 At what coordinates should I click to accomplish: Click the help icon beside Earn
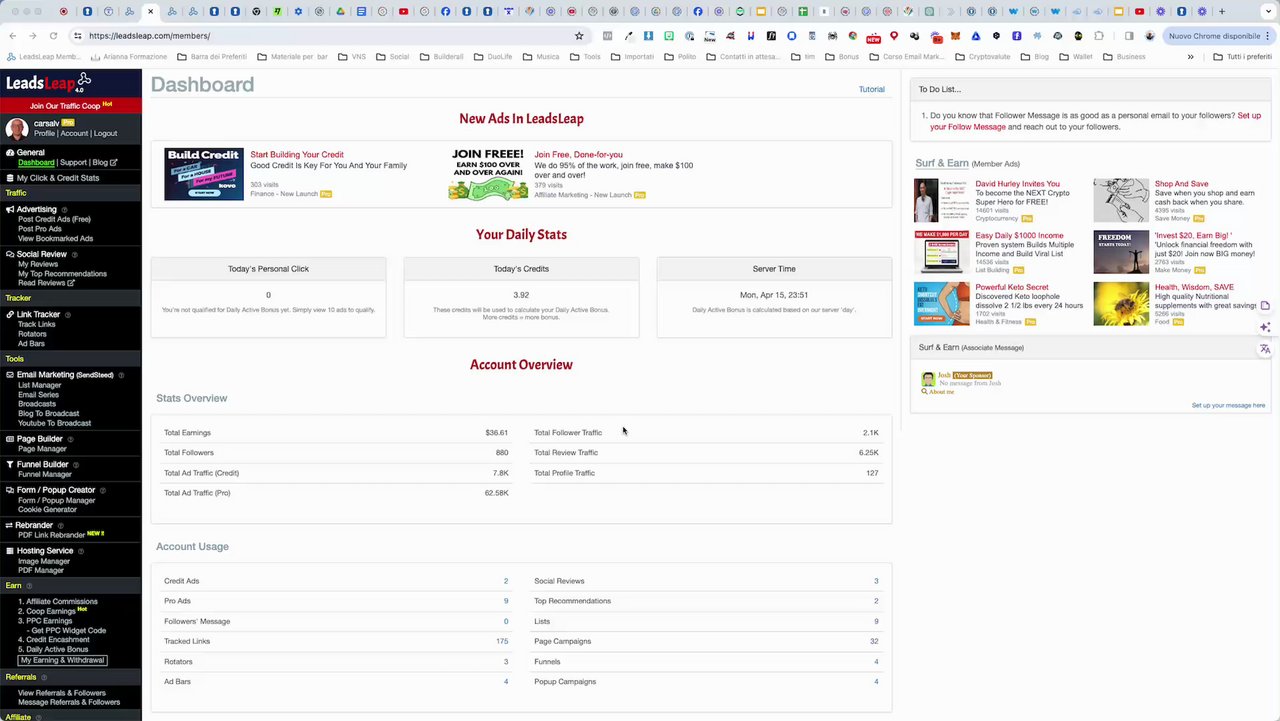[x=29, y=586]
